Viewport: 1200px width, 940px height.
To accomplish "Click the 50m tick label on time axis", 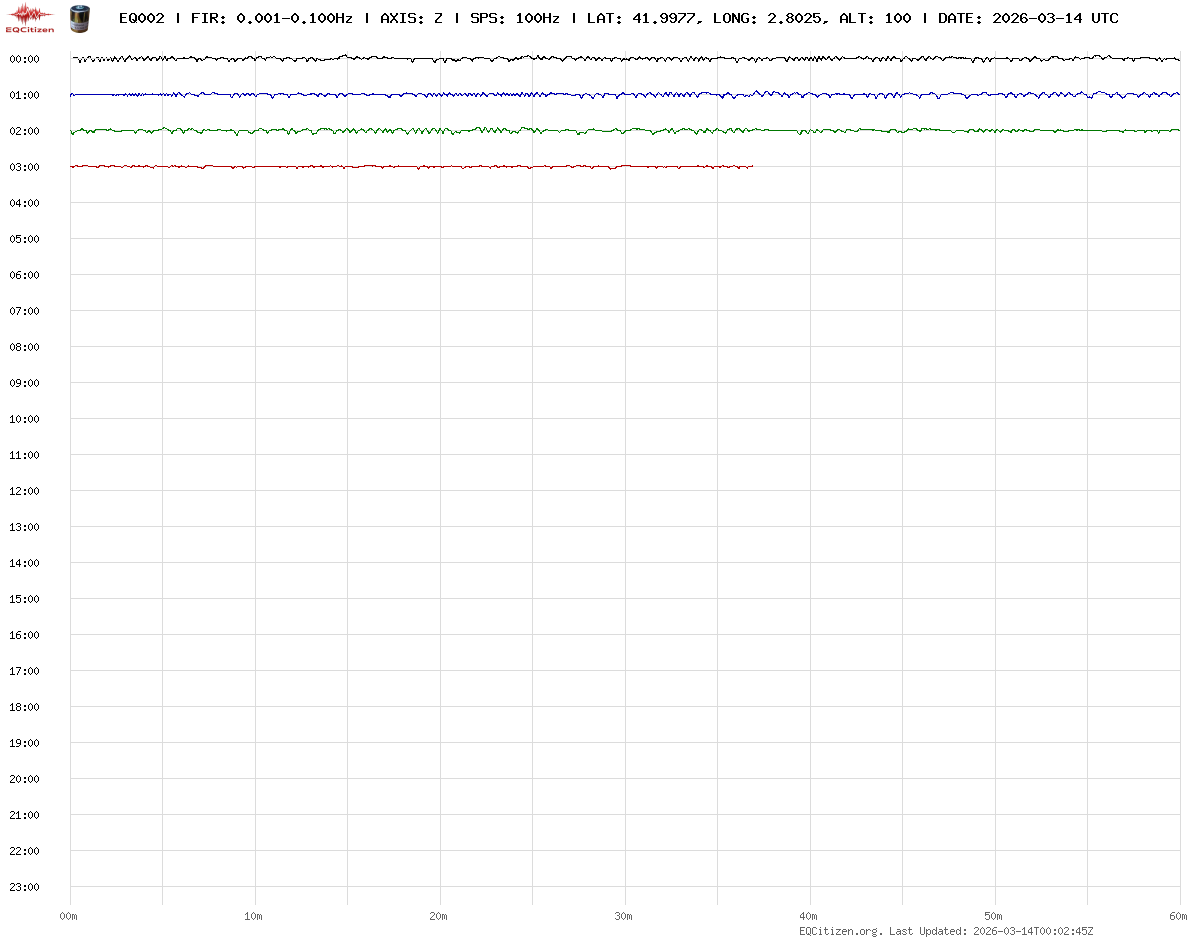I will pyautogui.click(x=993, y=916).
